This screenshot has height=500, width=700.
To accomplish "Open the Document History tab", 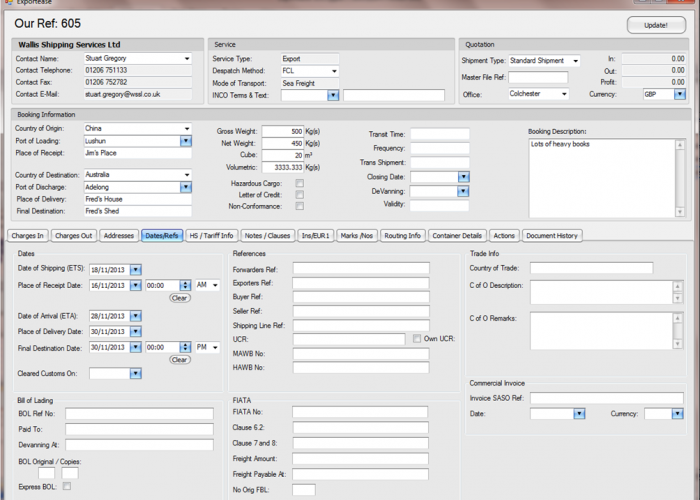I will [552, 236].
